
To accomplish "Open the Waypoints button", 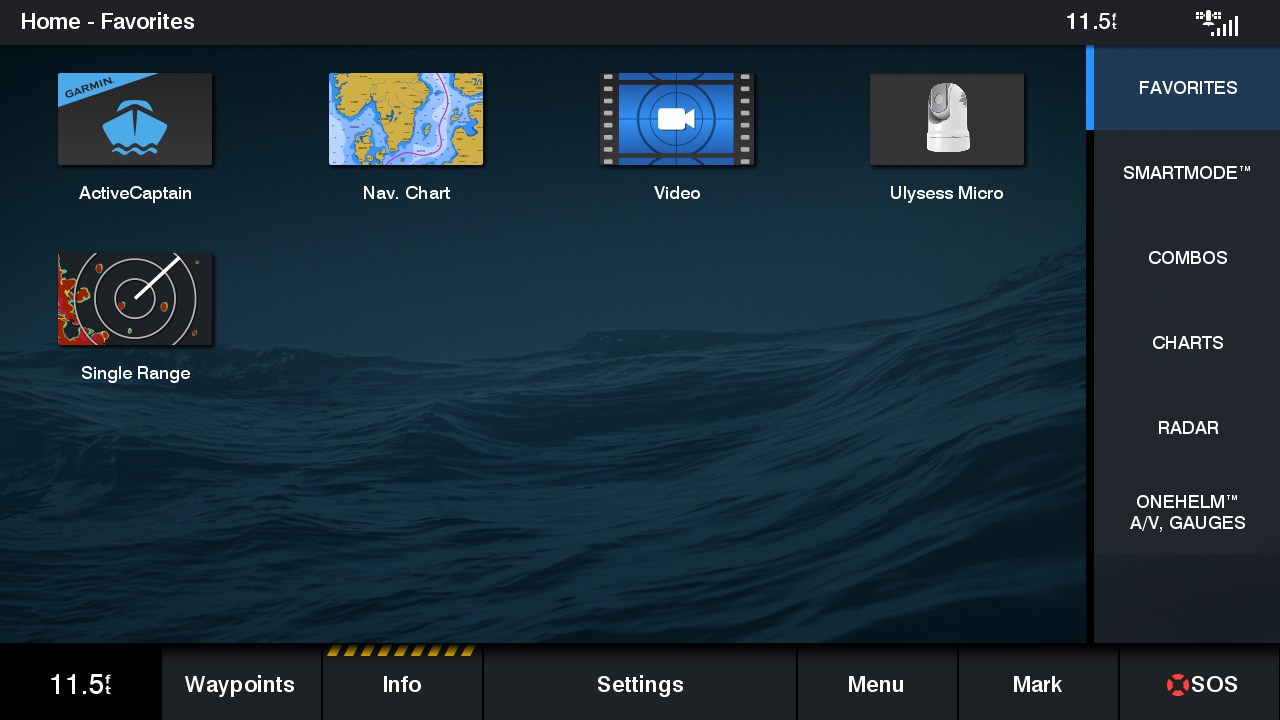I will pos(241,684).
